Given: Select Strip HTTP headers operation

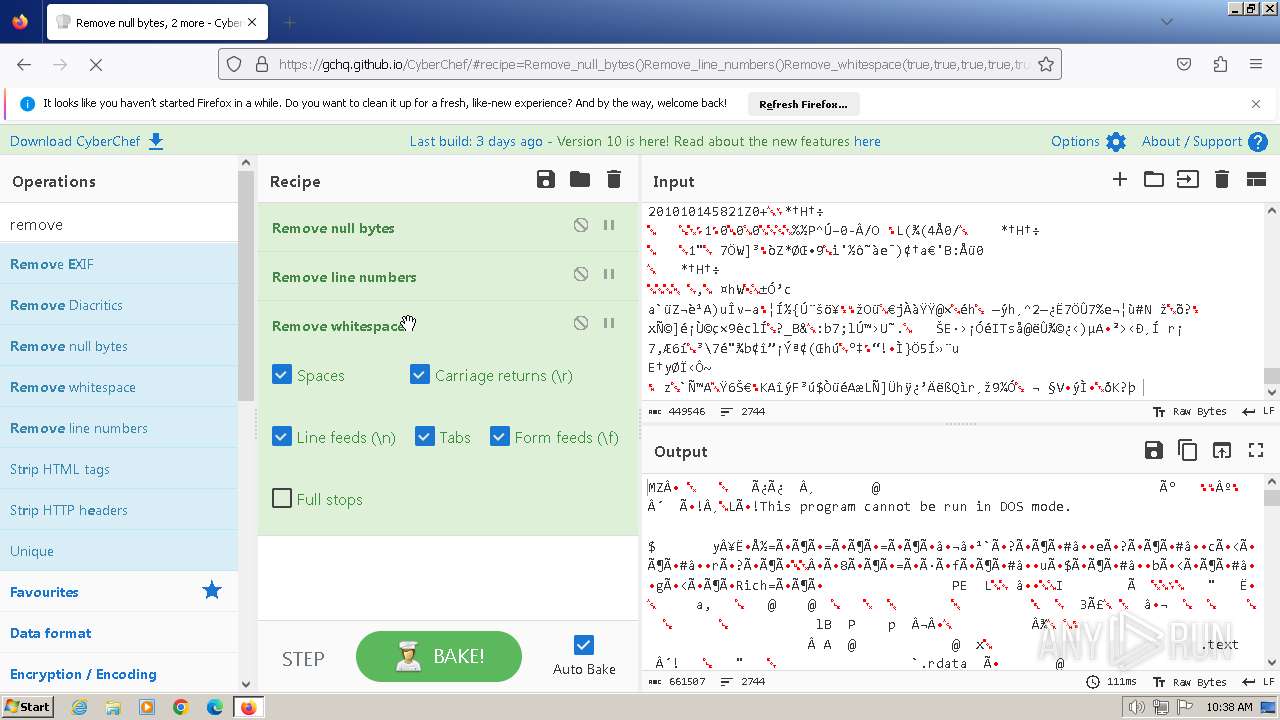Looking at the screenshot, I should pos(119,510).
